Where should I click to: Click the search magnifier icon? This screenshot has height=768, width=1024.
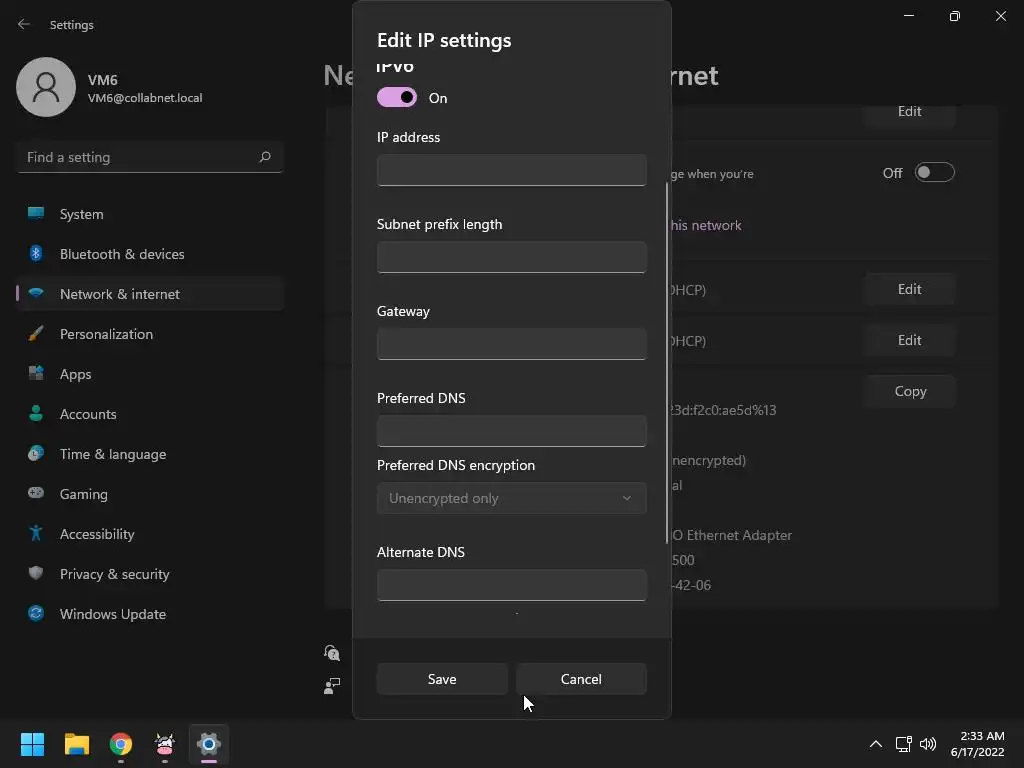coord(265,157)
